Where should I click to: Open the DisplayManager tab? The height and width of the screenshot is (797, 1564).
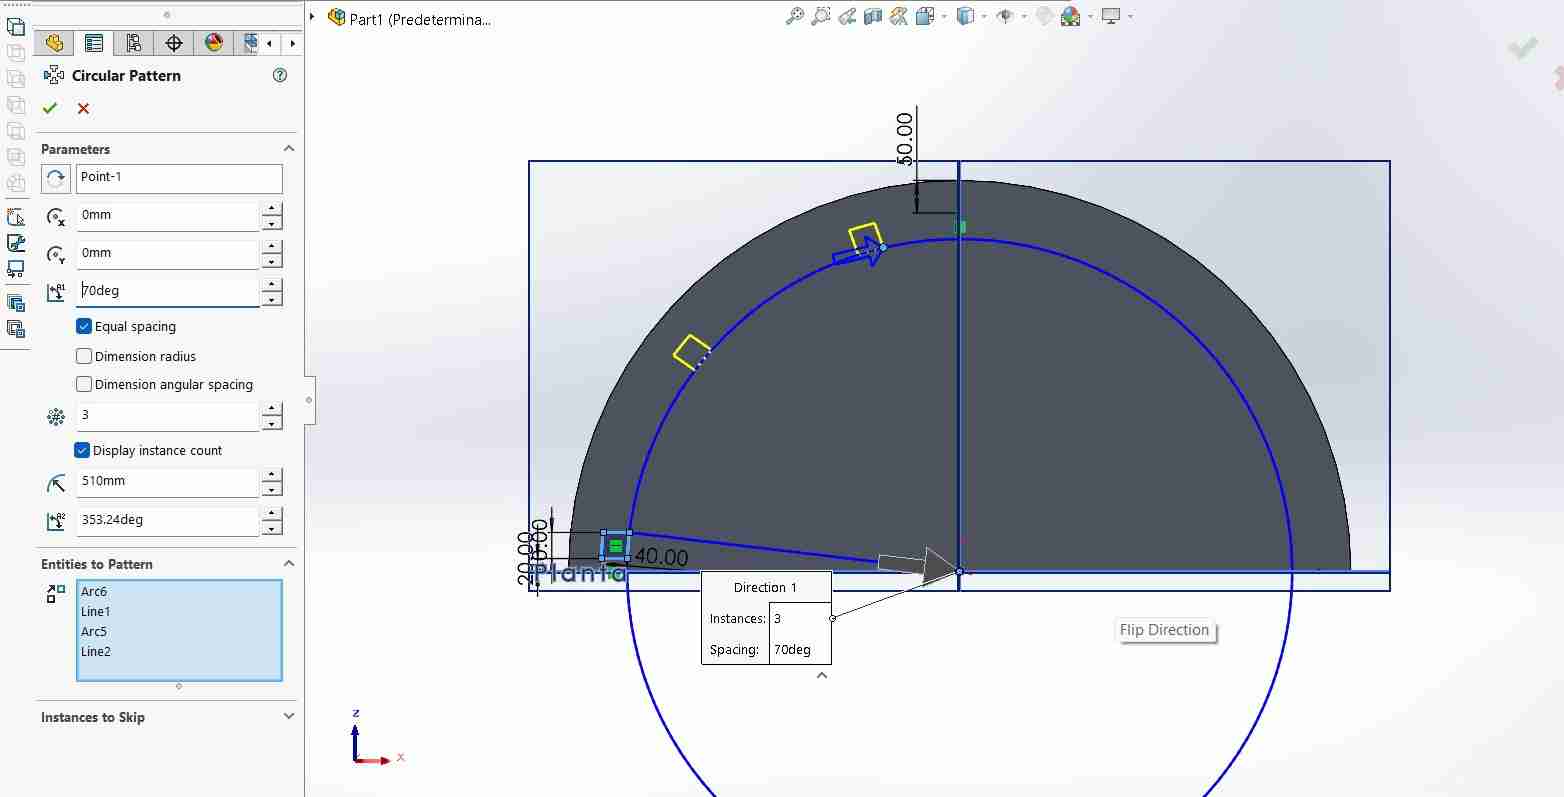(x=214, y=43)
